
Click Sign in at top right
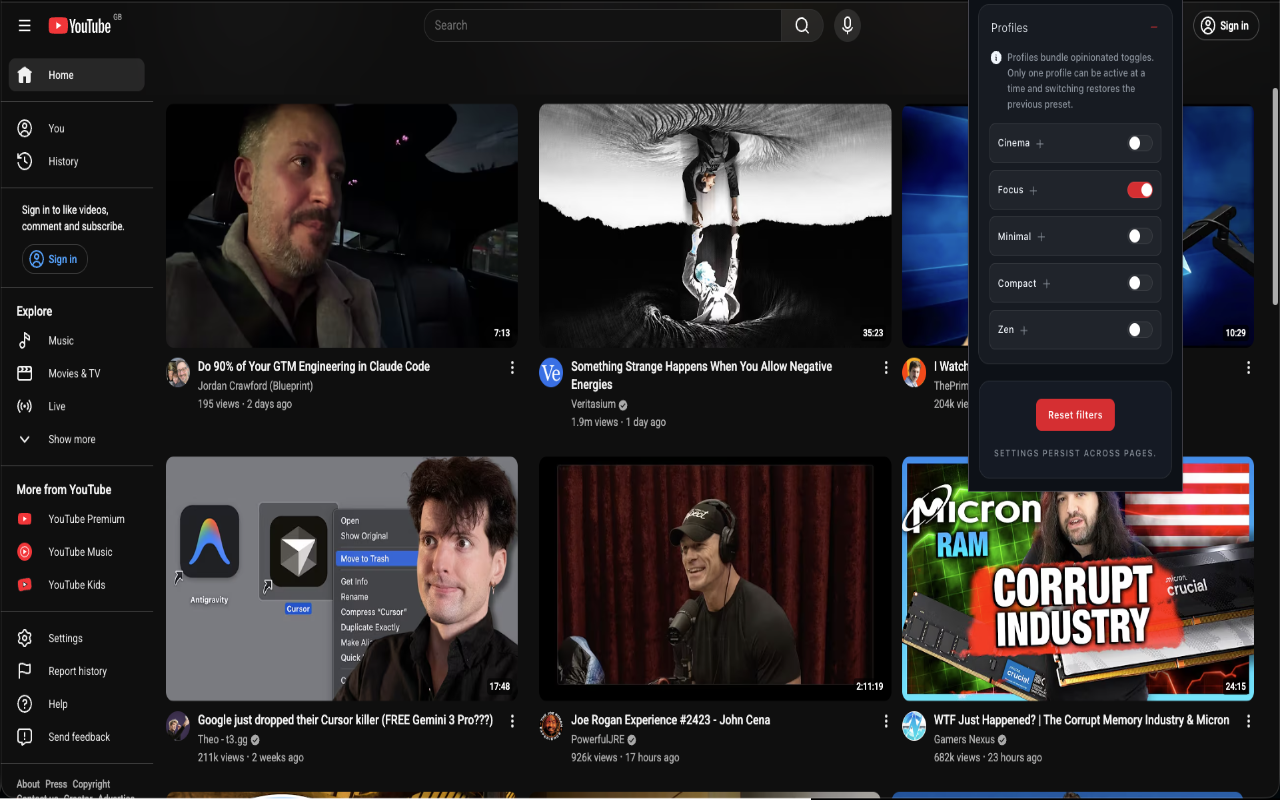coord(1226,26)
